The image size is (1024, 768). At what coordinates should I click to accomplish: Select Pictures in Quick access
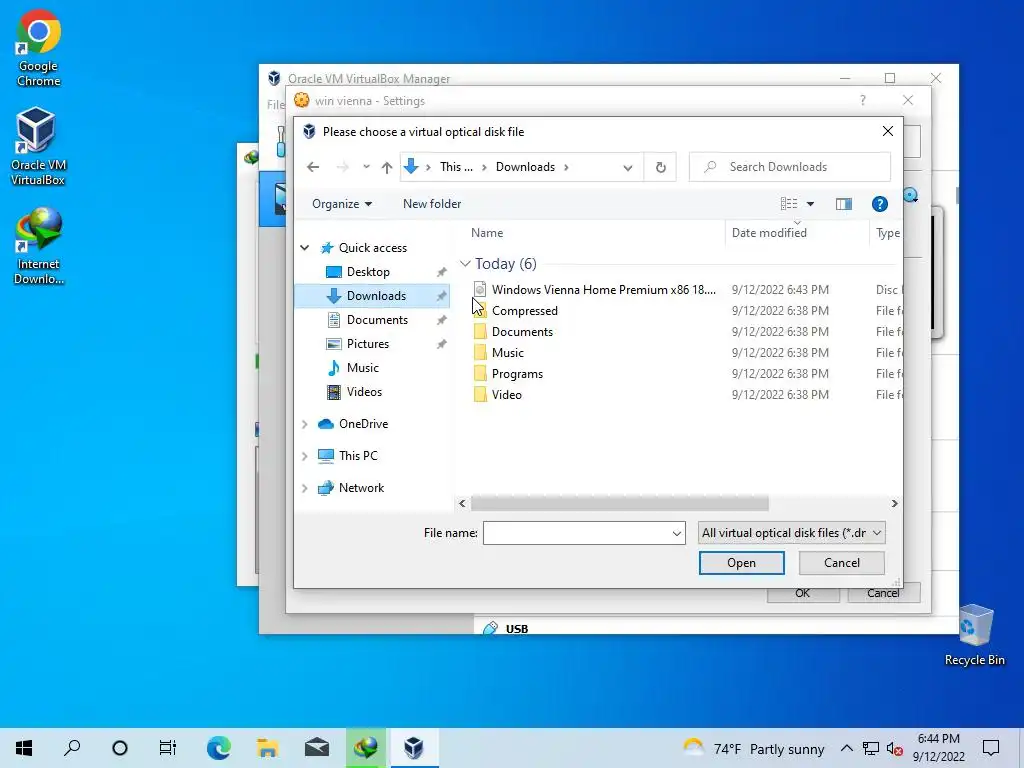click(x=367, y=344)
